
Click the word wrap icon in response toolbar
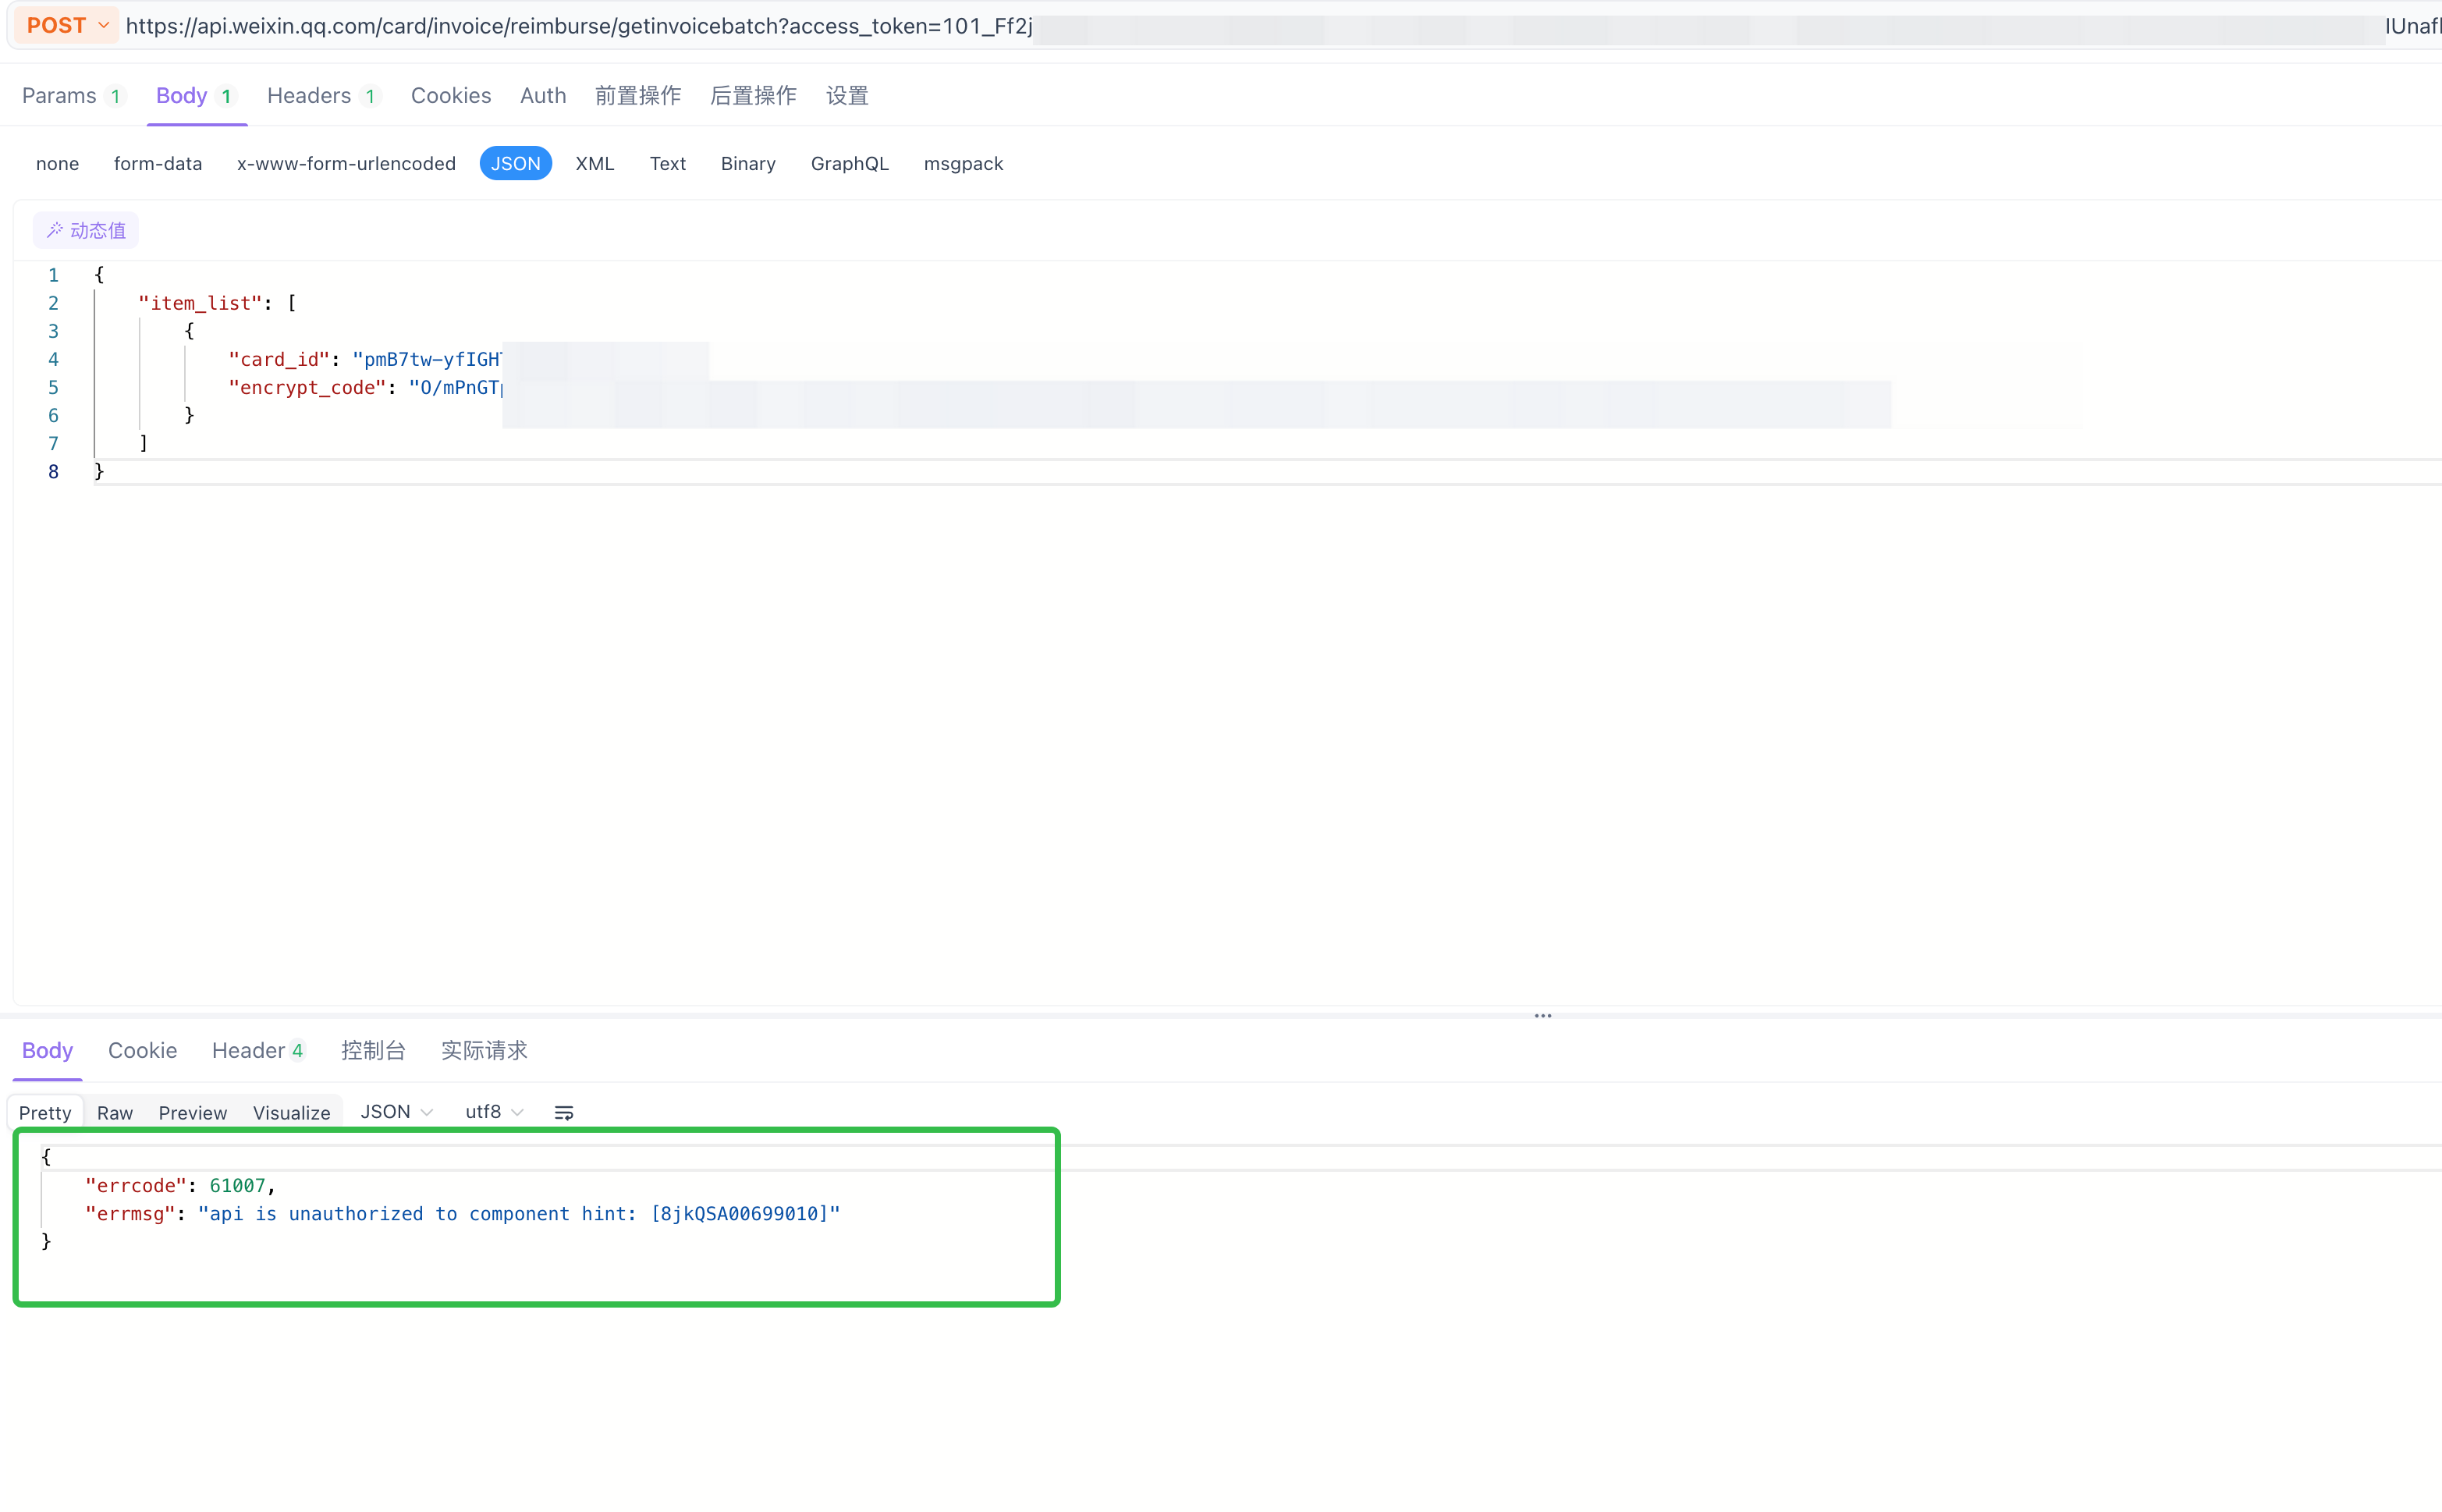click(564, 1112)
